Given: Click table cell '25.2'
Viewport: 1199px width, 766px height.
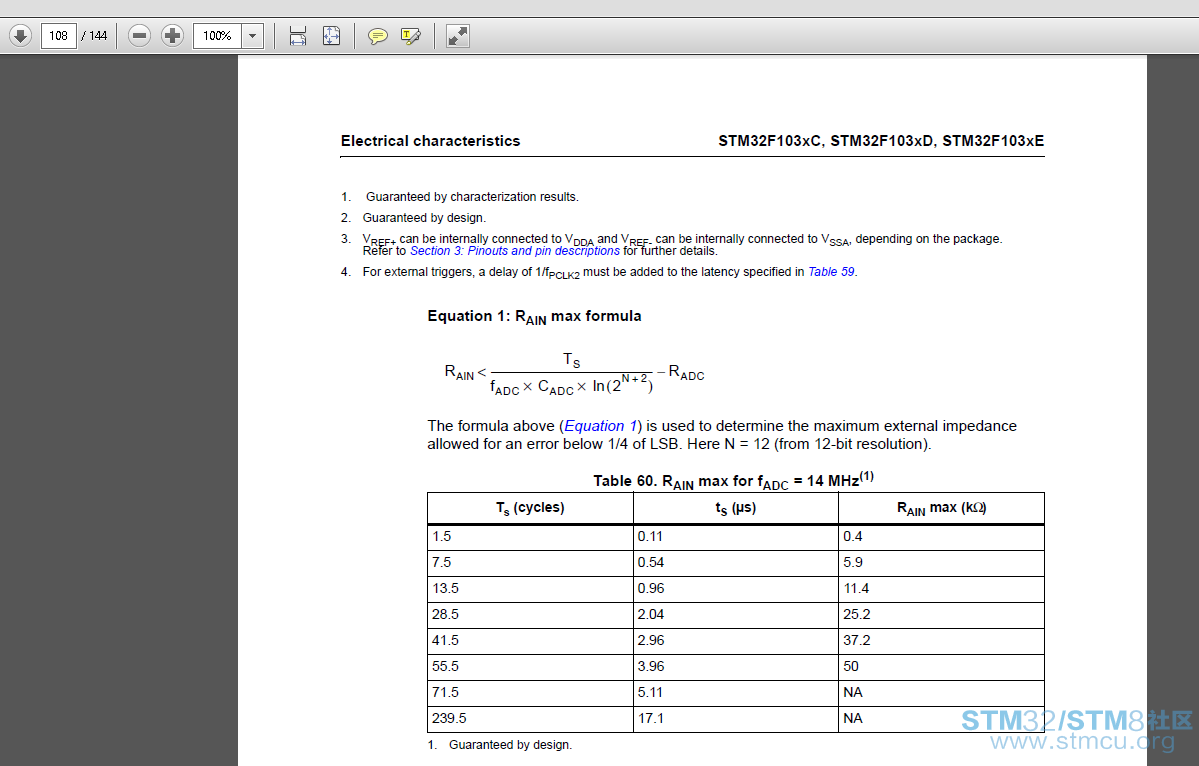Looking at the screenshot, I should pyautogui.click(x=941, y=615).
